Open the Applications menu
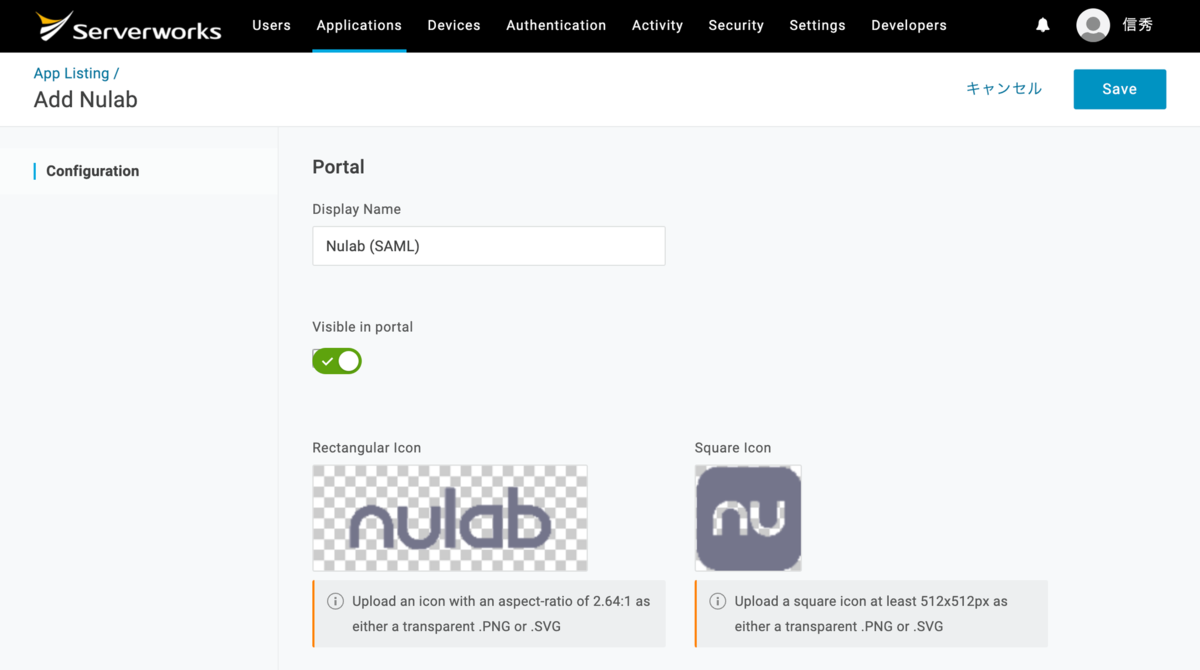Viewport: 1200px width, 670px height. (359, 25)
